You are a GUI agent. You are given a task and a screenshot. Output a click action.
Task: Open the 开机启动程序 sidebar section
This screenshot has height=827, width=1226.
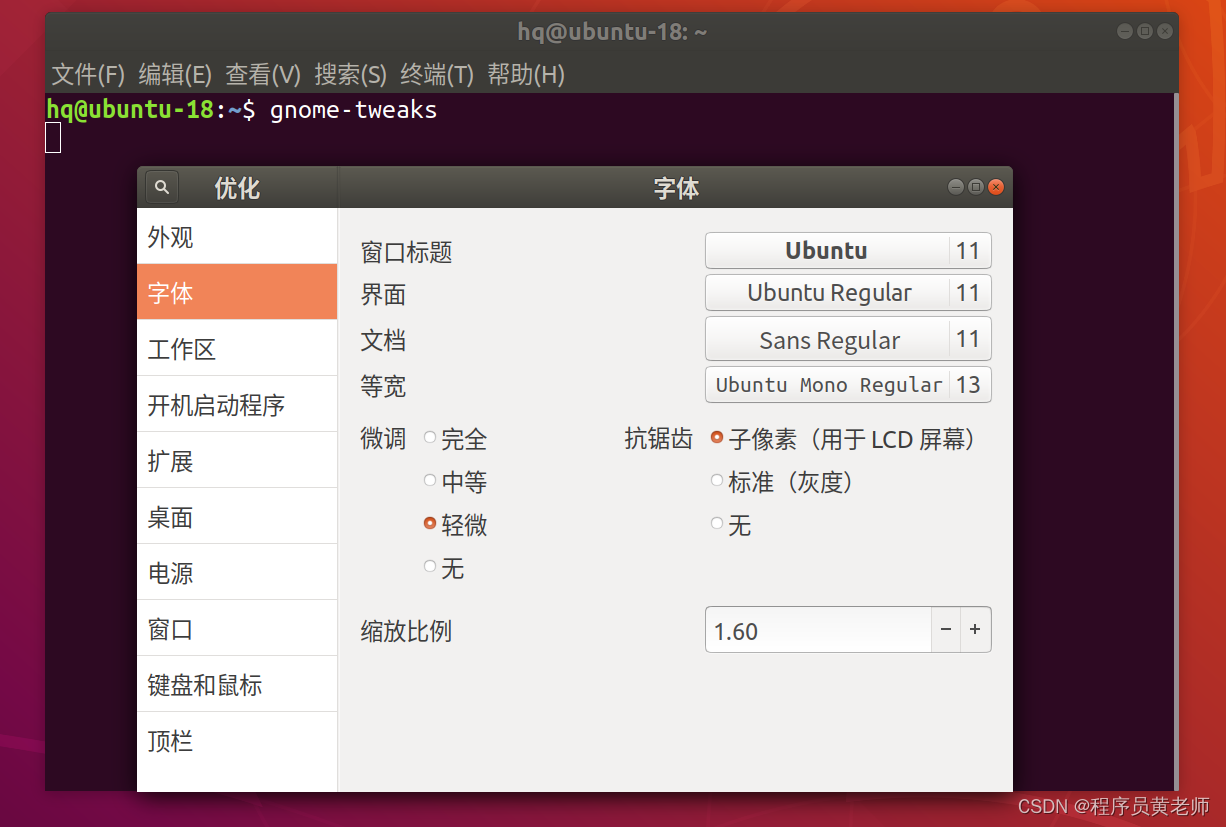pos(237,405)
